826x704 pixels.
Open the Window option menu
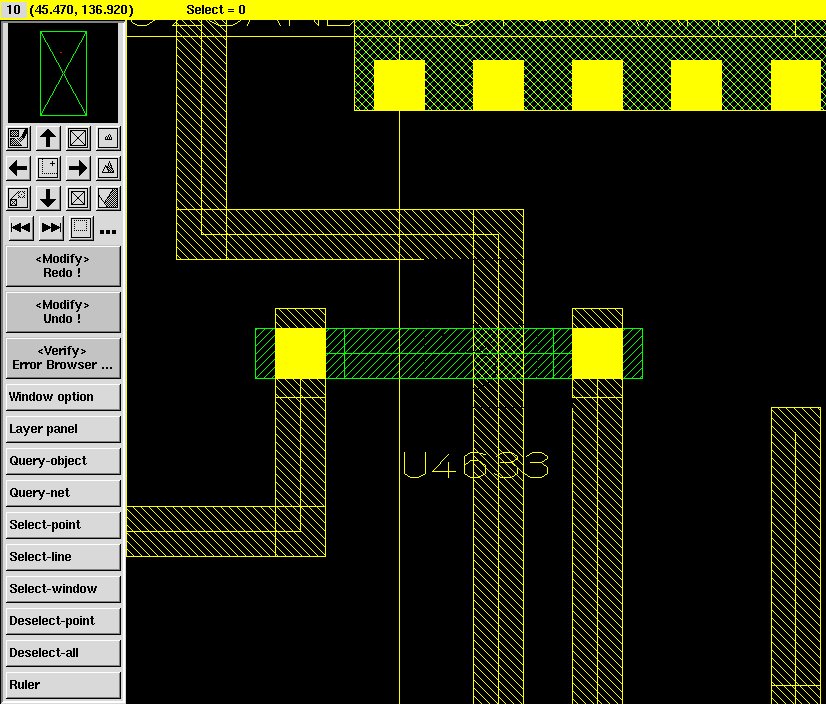pos(63,397)
